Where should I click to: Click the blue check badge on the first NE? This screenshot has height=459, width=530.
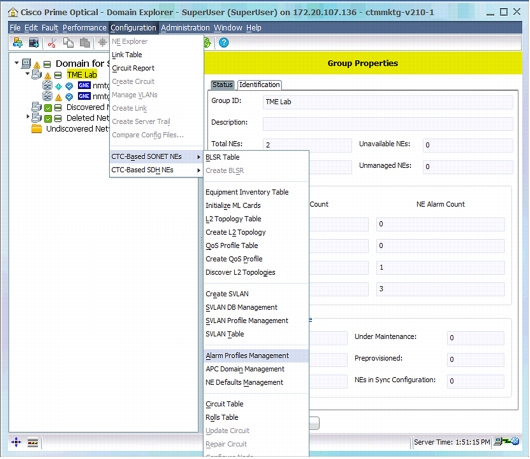point(69,86)
